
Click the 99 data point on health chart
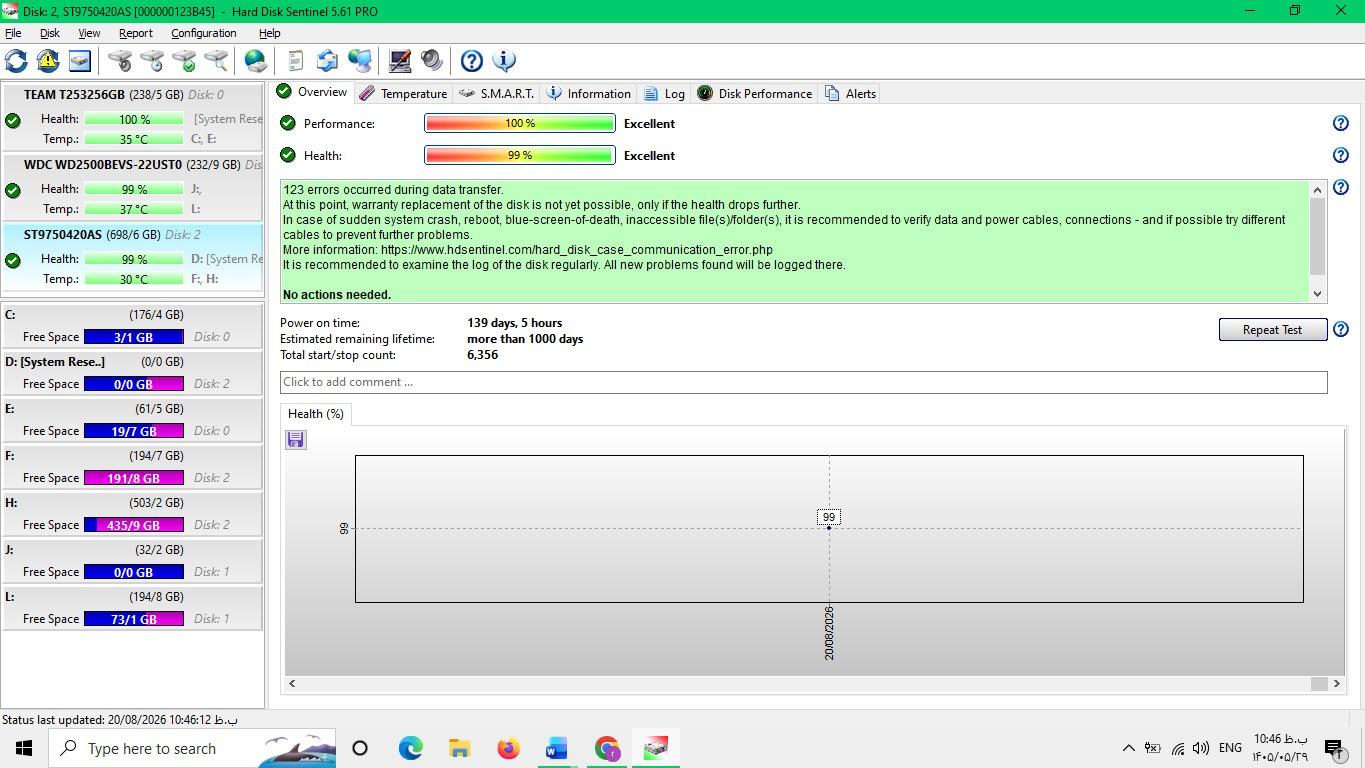click(x=829, y=527)
